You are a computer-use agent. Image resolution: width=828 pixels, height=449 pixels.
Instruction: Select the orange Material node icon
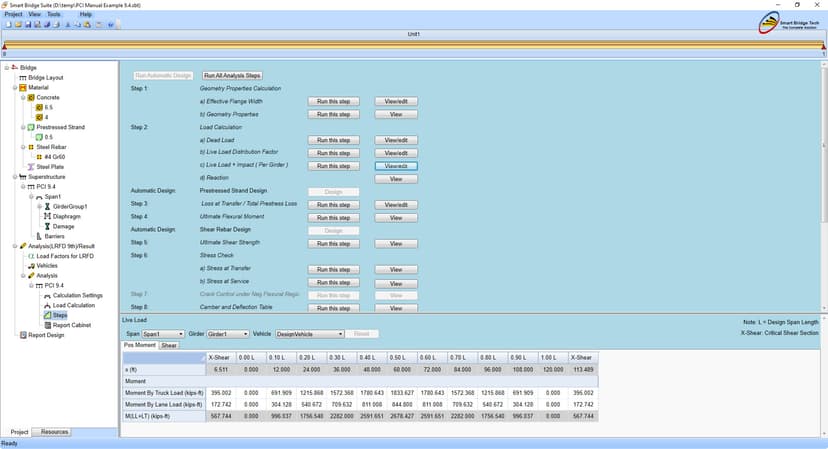(23, 88)
